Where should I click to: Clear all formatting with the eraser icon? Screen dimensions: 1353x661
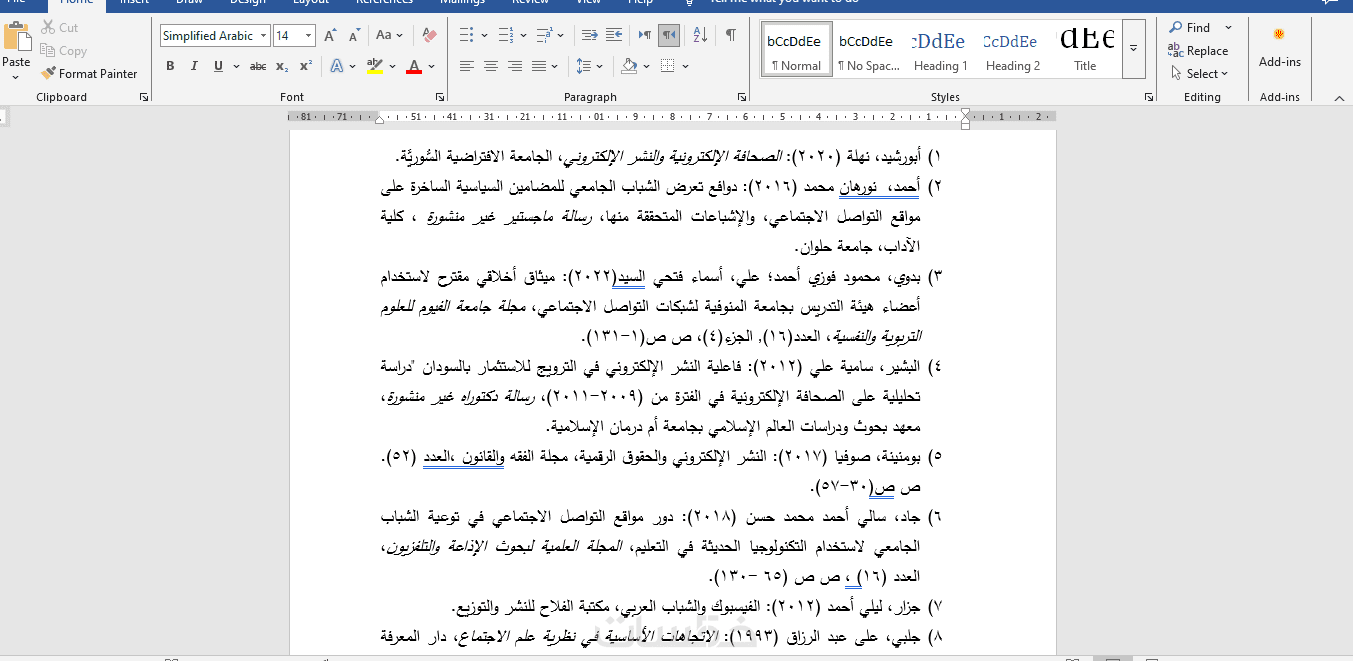tap(429, 36)
